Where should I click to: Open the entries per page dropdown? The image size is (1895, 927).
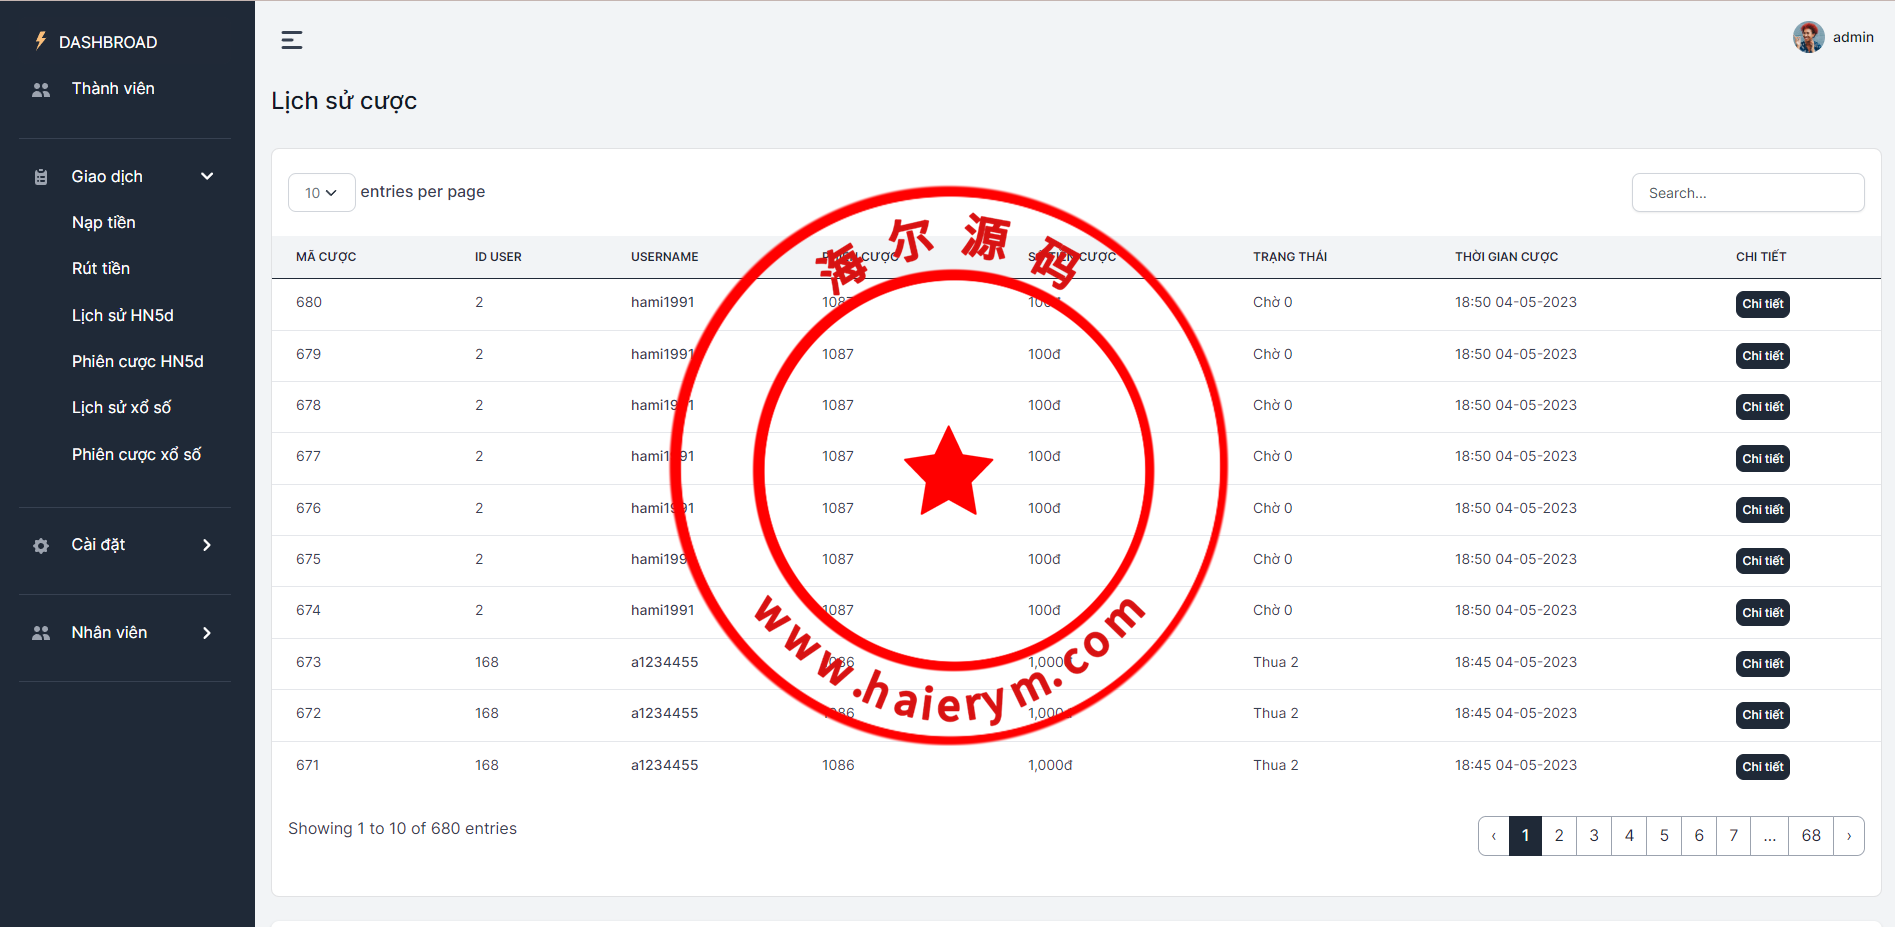click(321, 193)
